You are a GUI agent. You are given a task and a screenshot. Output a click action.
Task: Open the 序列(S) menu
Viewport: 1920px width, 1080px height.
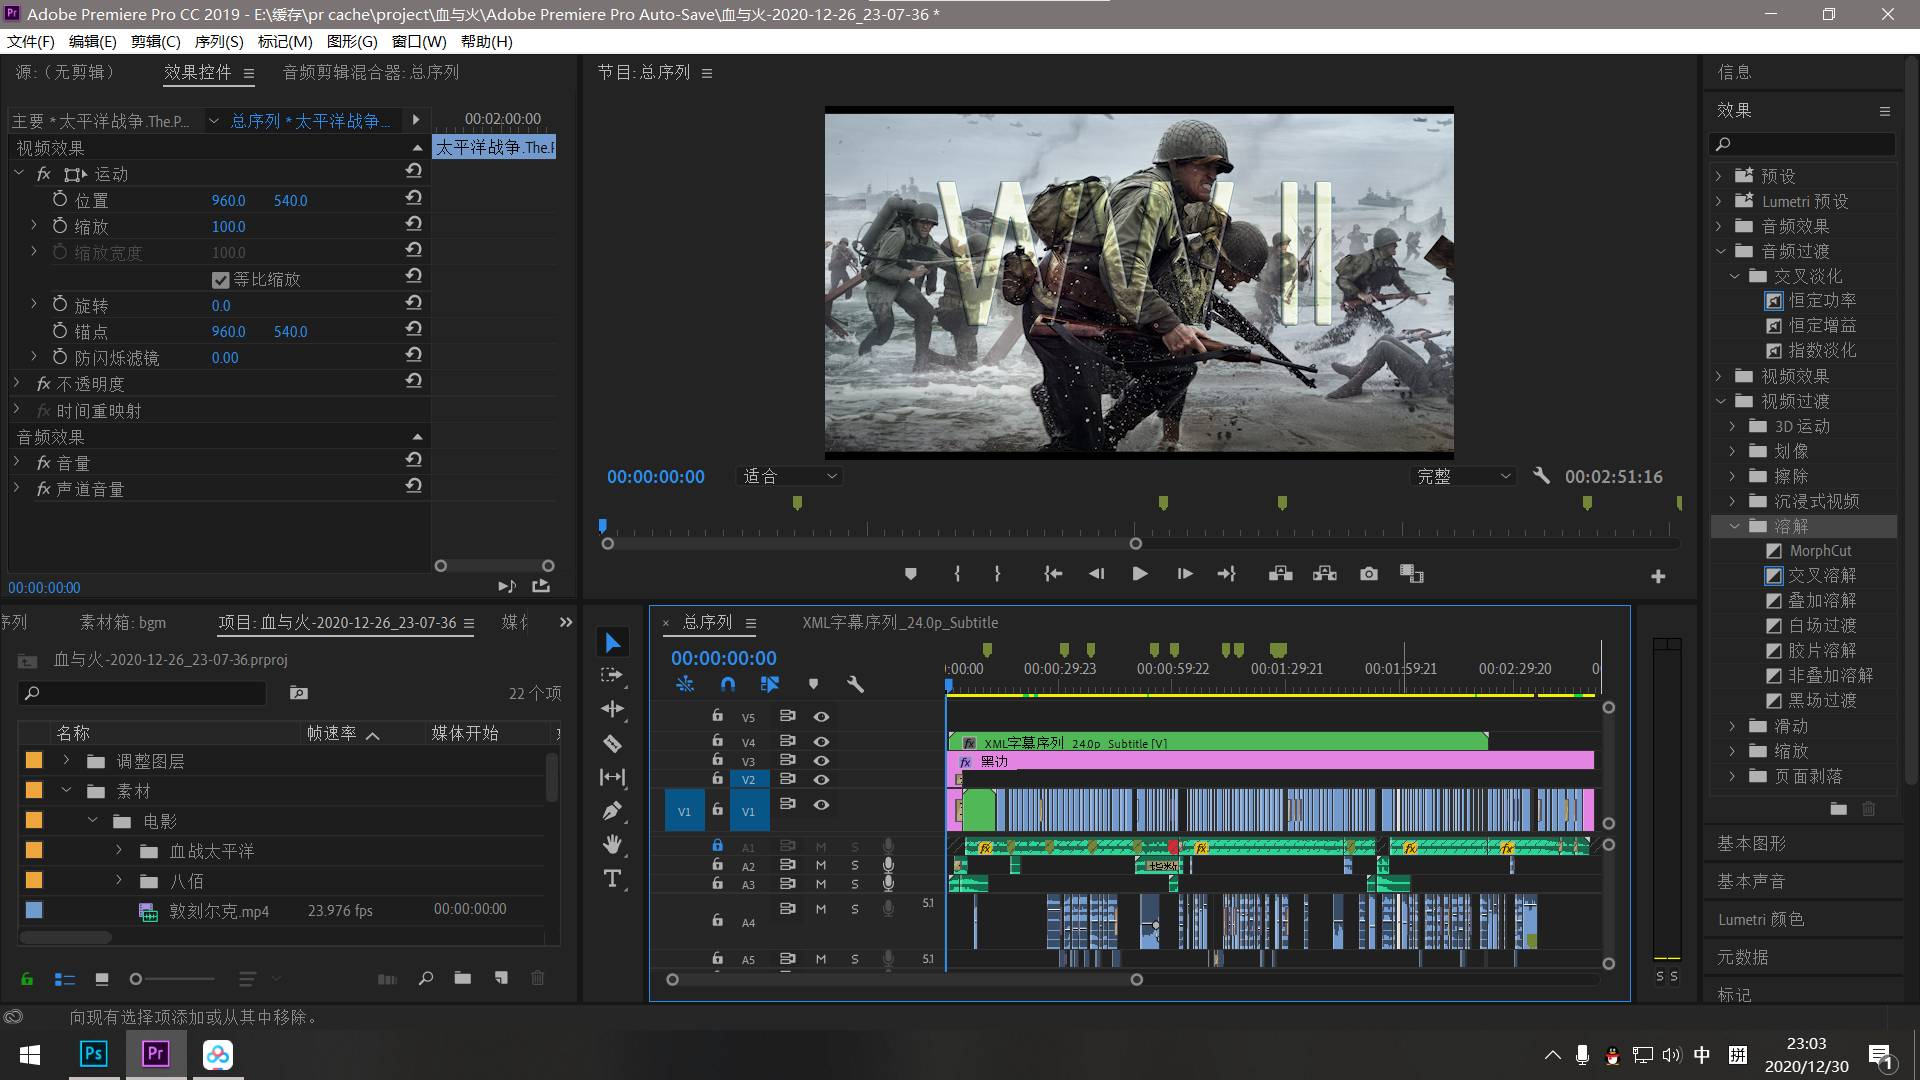point(219,41)
